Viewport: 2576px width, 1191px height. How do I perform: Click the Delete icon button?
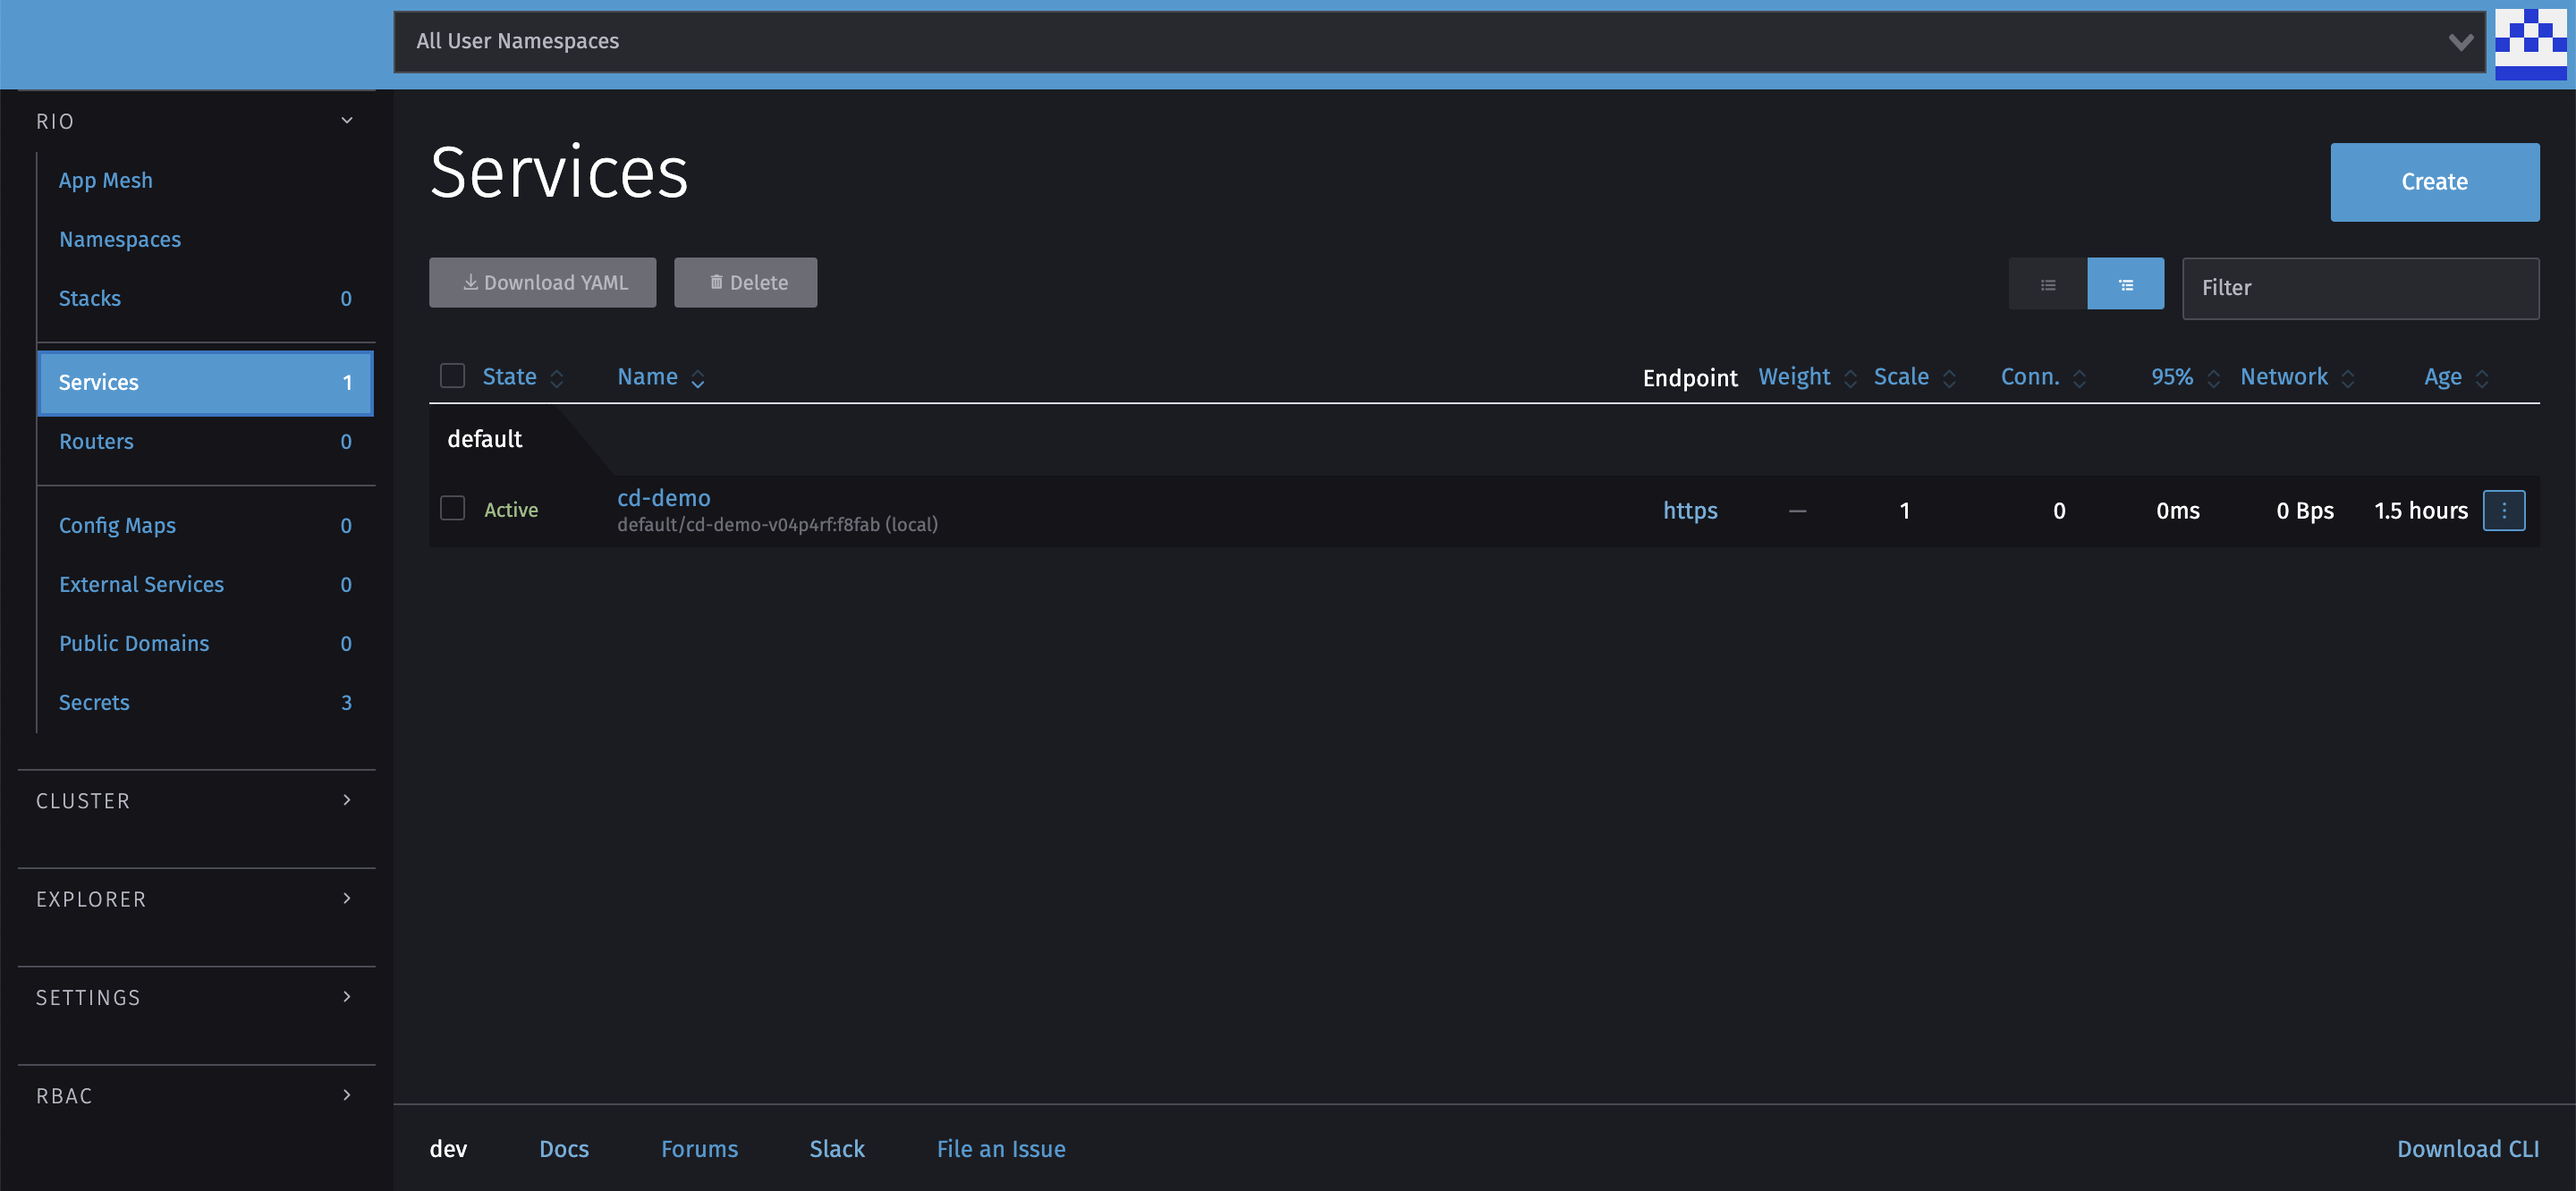click(x=746, y=283)
